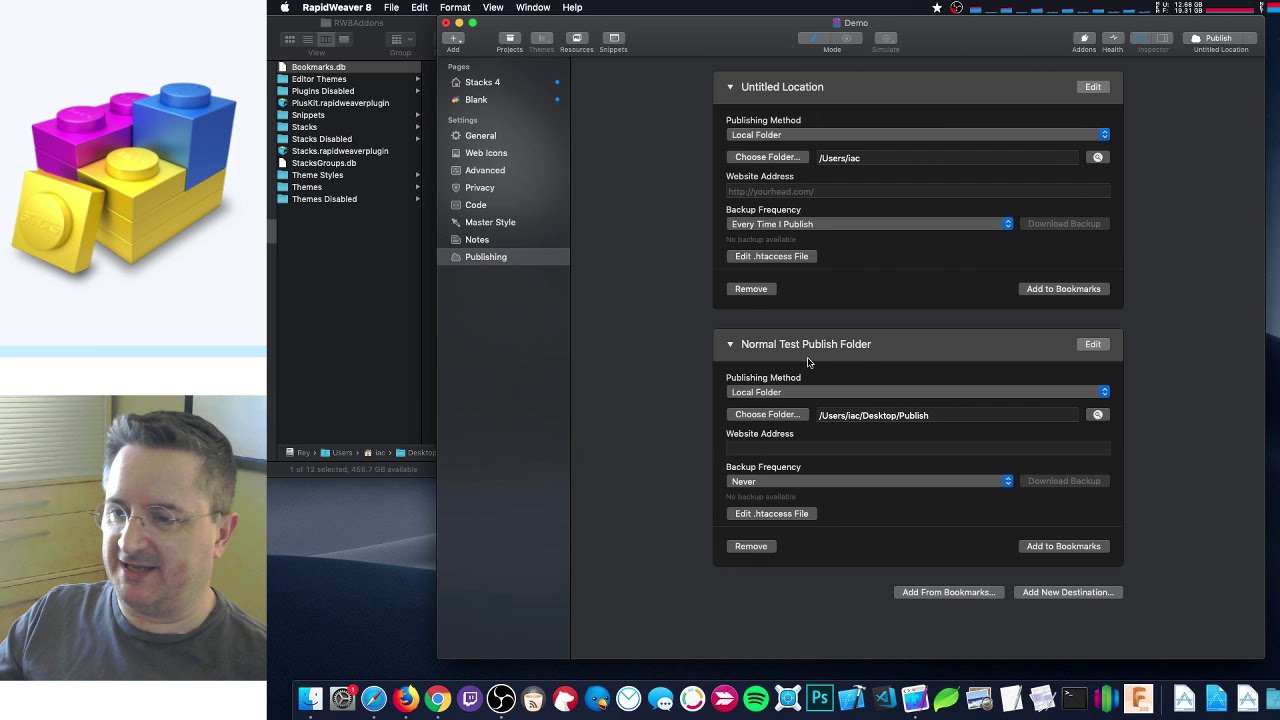Edit .htaccess File for Normal Test Publish Folder
The image size is (1280, 720).
coord(772,513)
